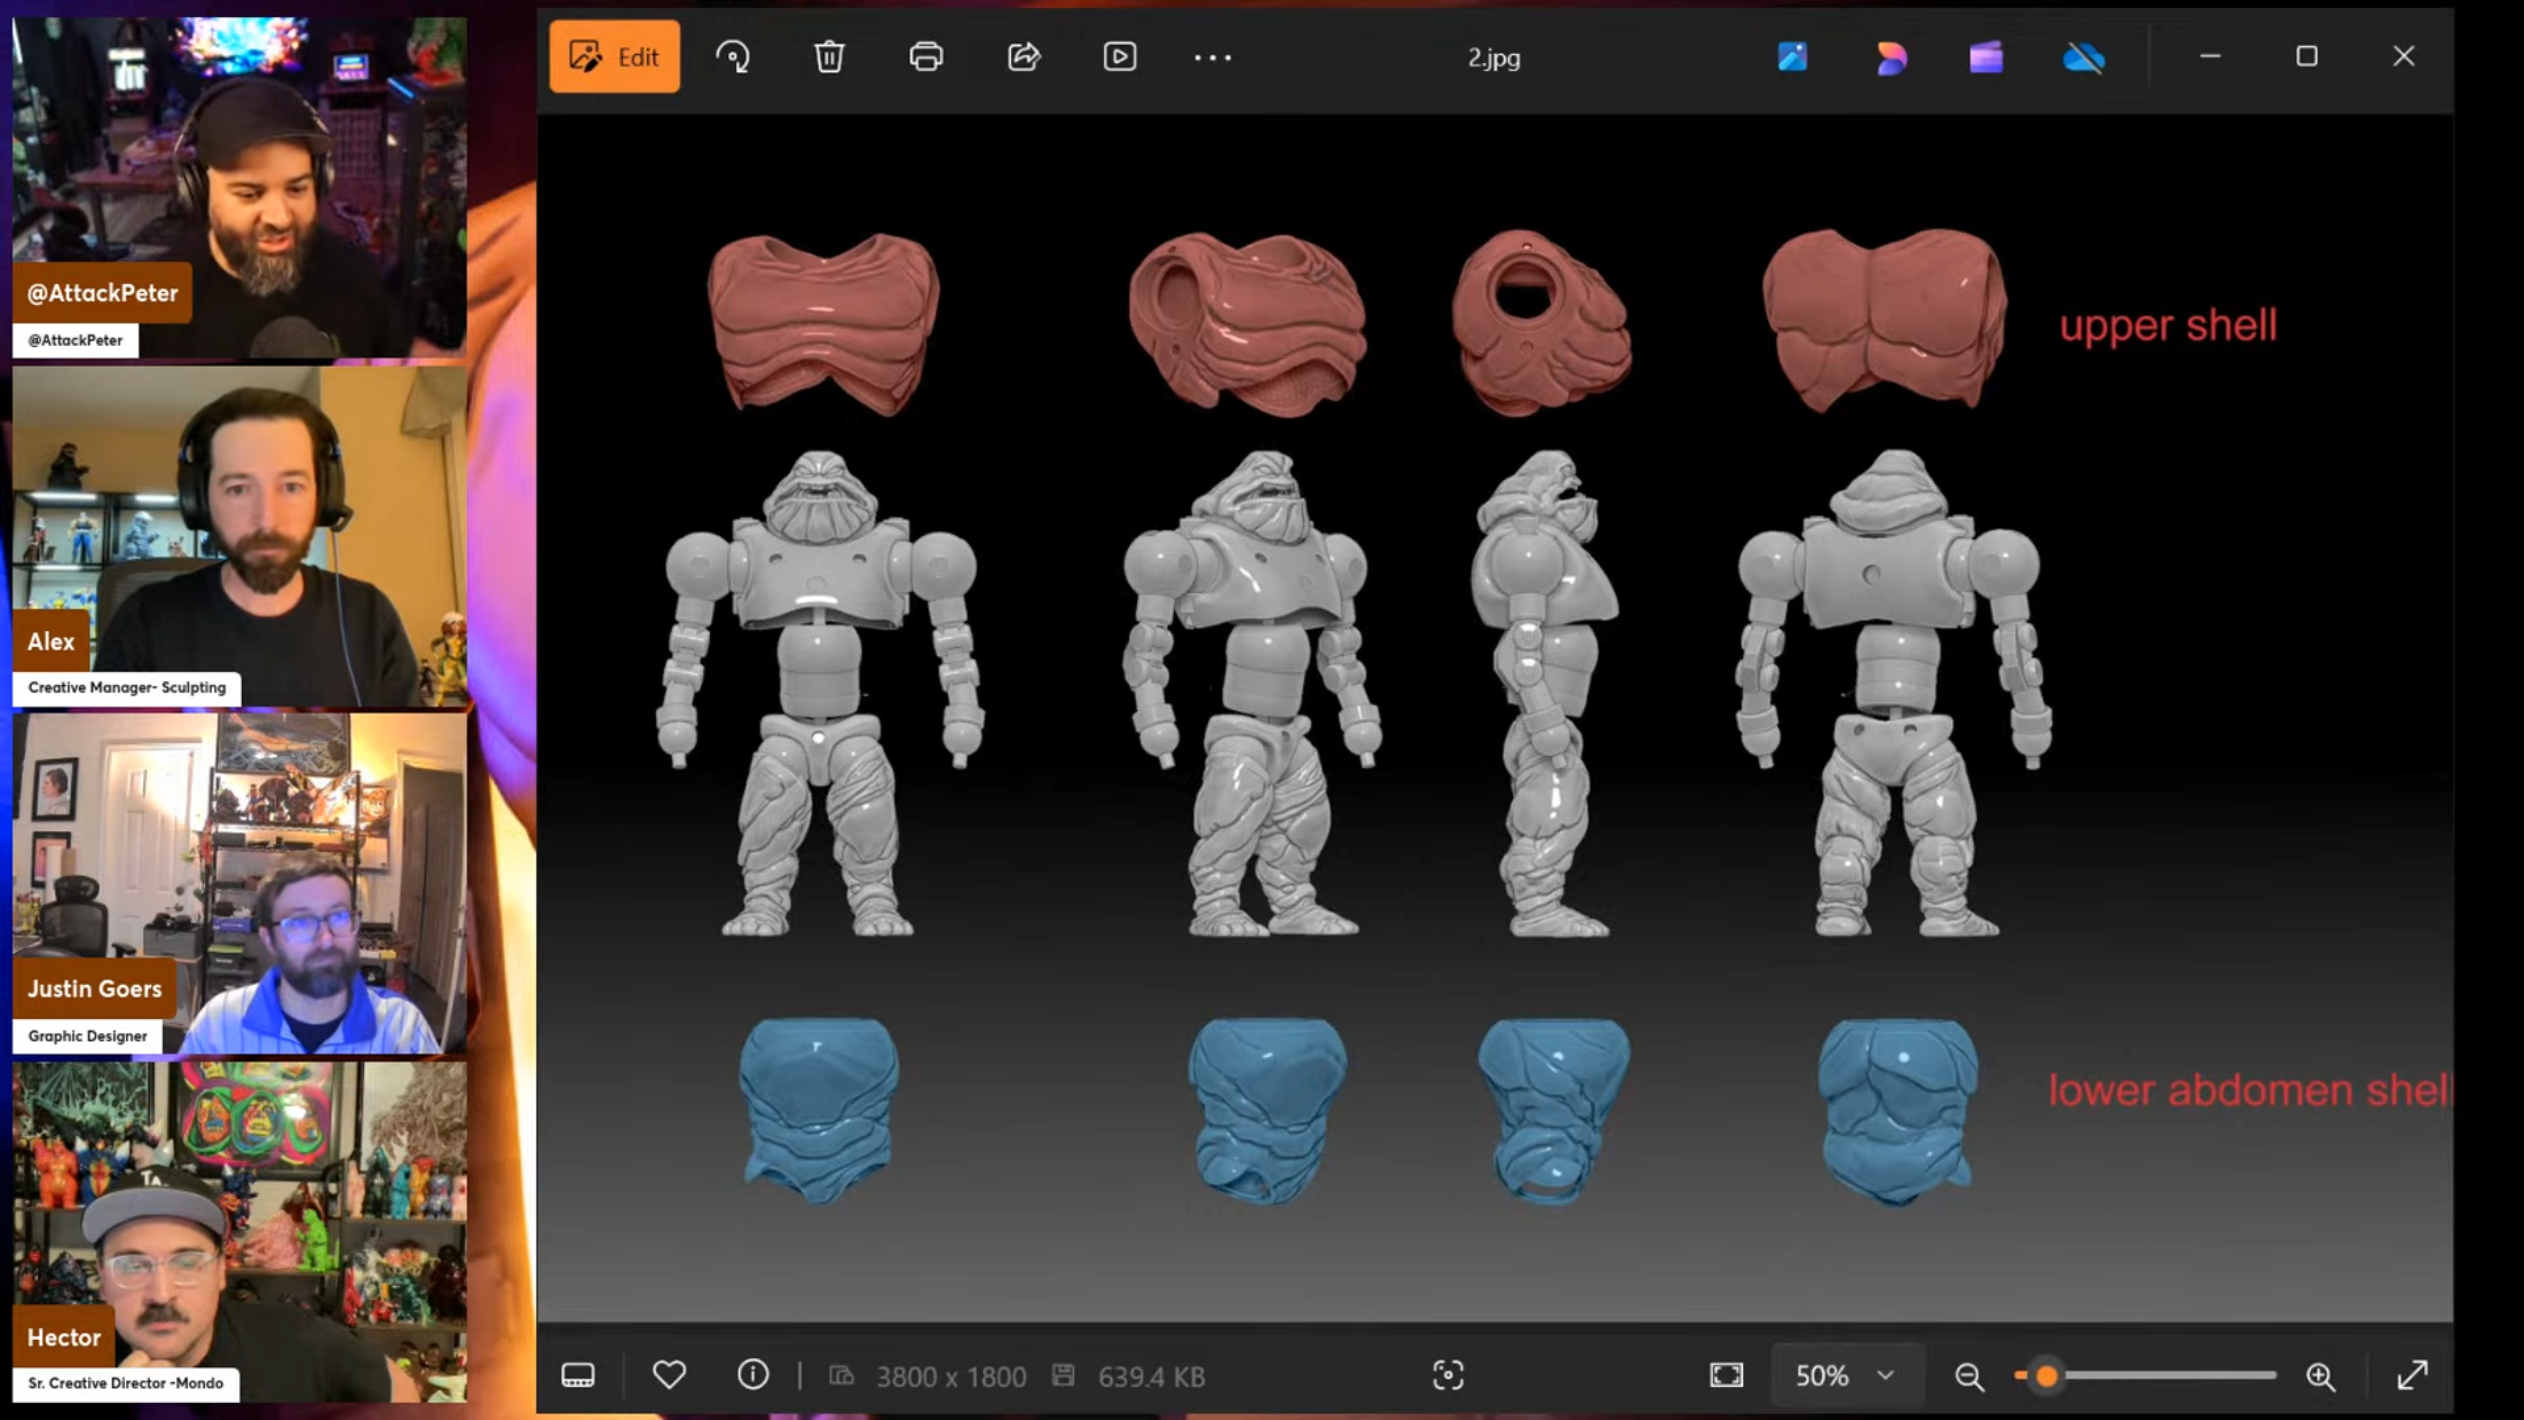The height and width of the screenshot is (1420, 2524).
Task: Print the image with the printer icon
Action: (x=926, y=57)
